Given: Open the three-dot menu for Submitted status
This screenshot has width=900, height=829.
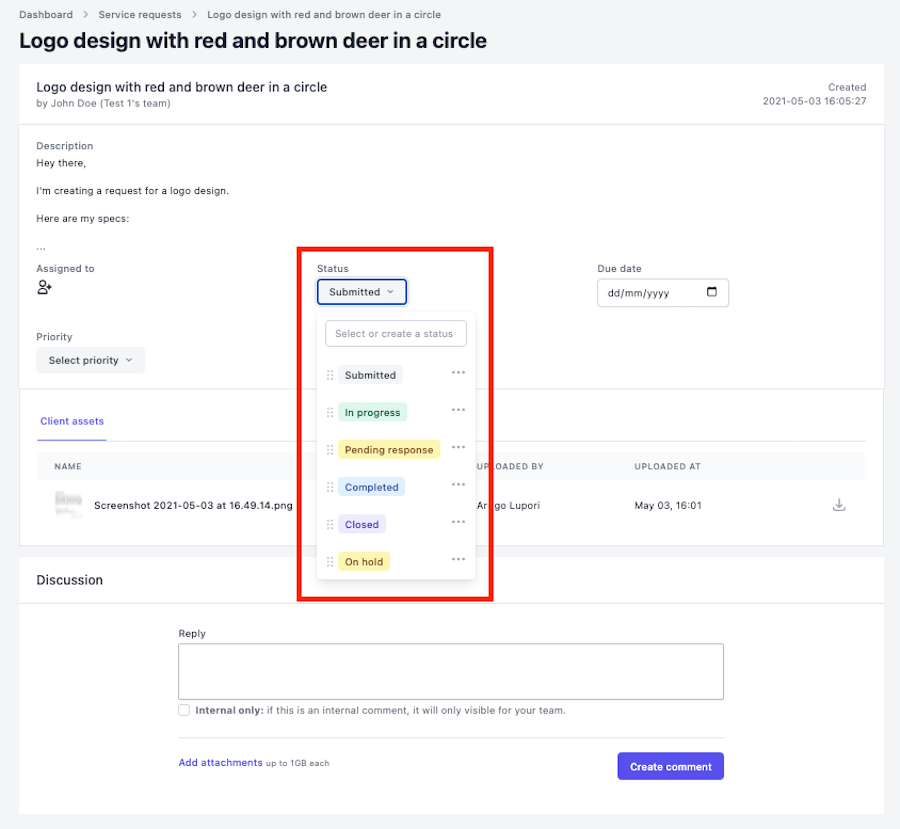Looking at the screenshot, I should 458,373.
